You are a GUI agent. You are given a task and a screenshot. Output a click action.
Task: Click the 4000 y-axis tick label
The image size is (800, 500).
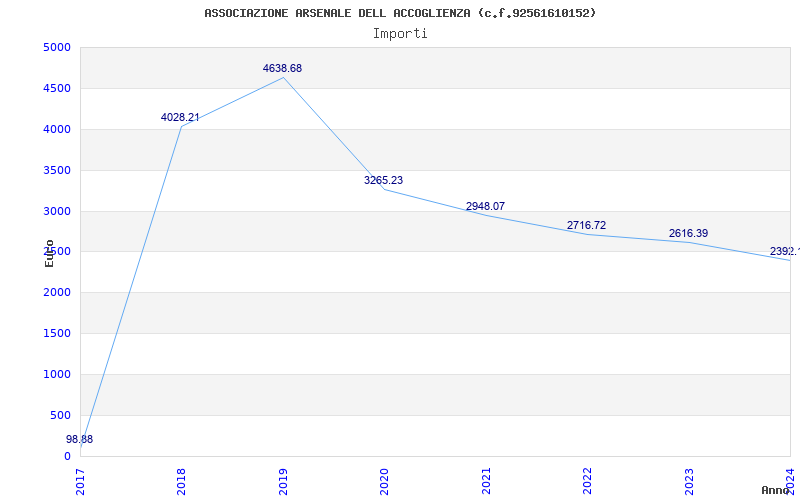pyautogui.click(x=57, y=129)
